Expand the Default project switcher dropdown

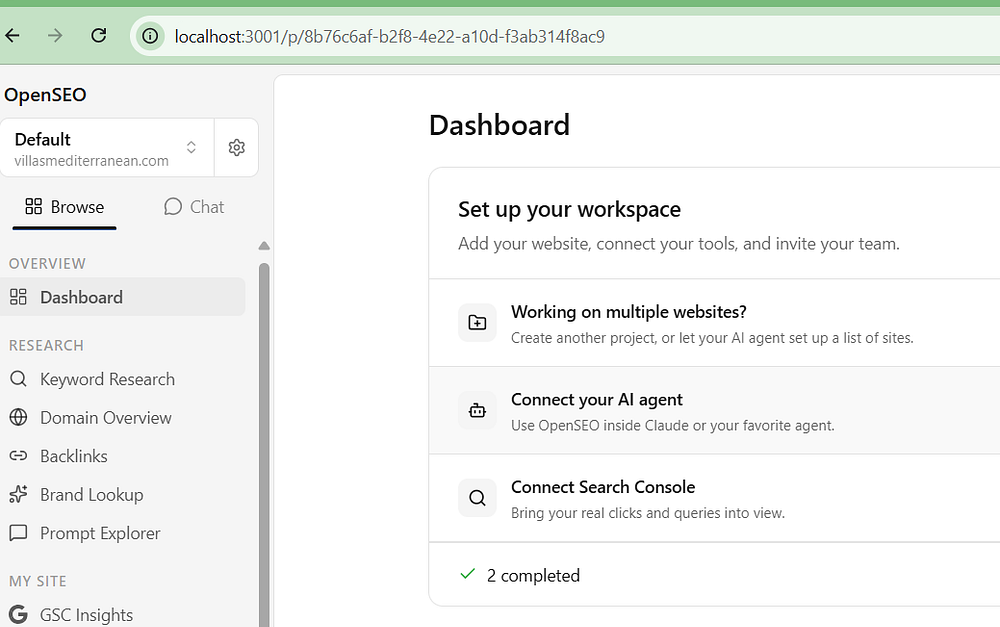(x=107, y=147)
